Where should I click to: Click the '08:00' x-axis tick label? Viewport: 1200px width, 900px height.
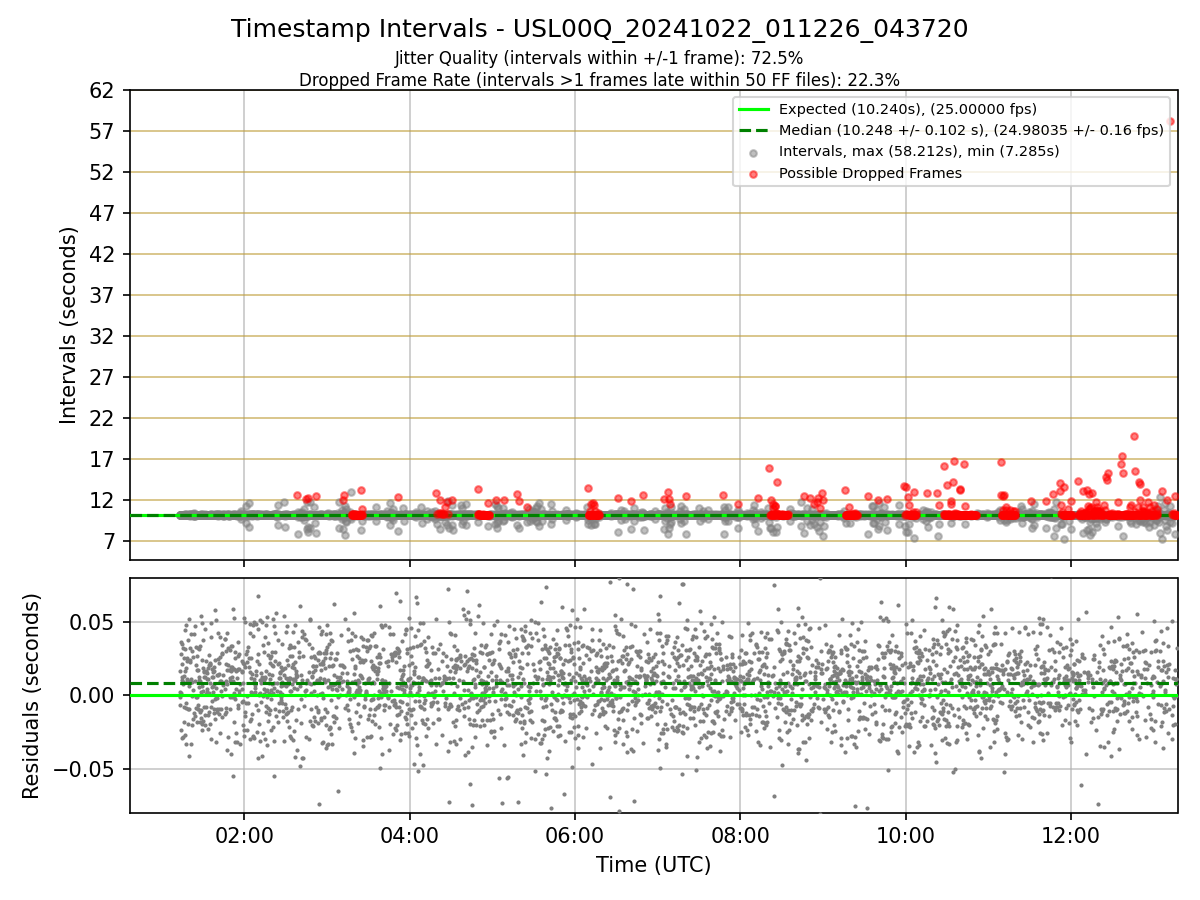click(x=740, y=834)
